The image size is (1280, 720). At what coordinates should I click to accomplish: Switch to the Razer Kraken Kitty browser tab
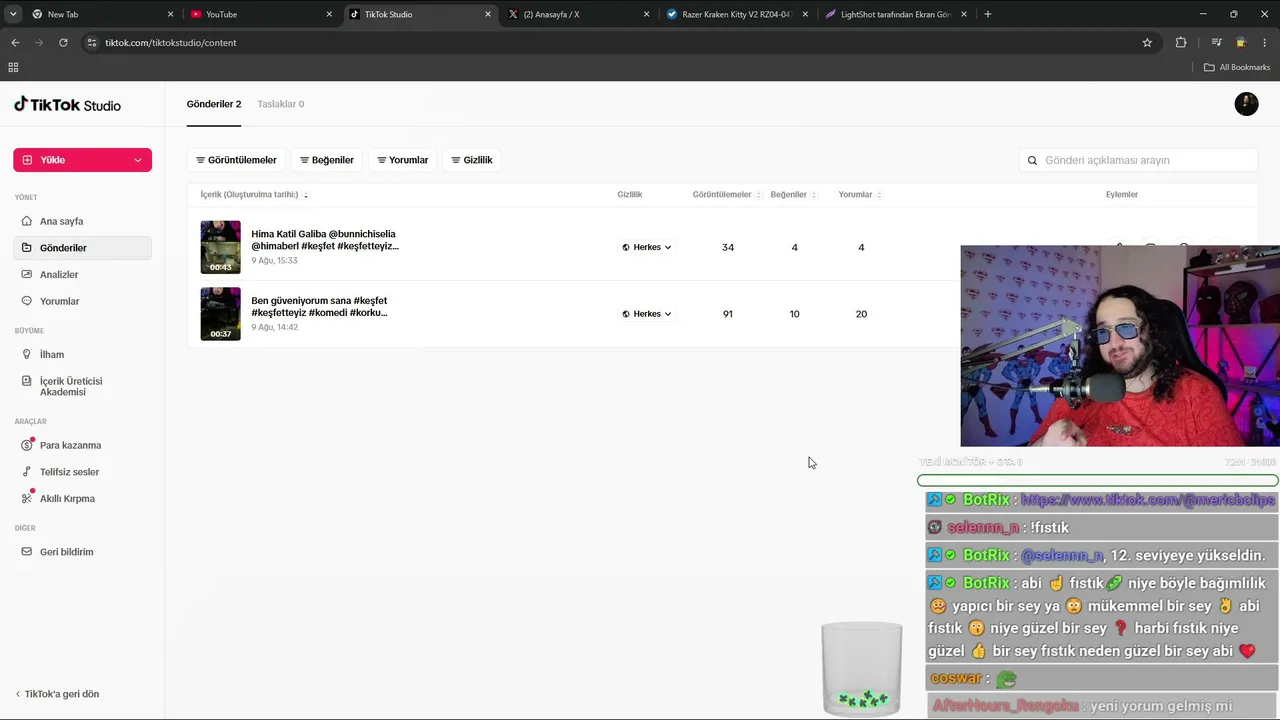(x=737, y=14)
